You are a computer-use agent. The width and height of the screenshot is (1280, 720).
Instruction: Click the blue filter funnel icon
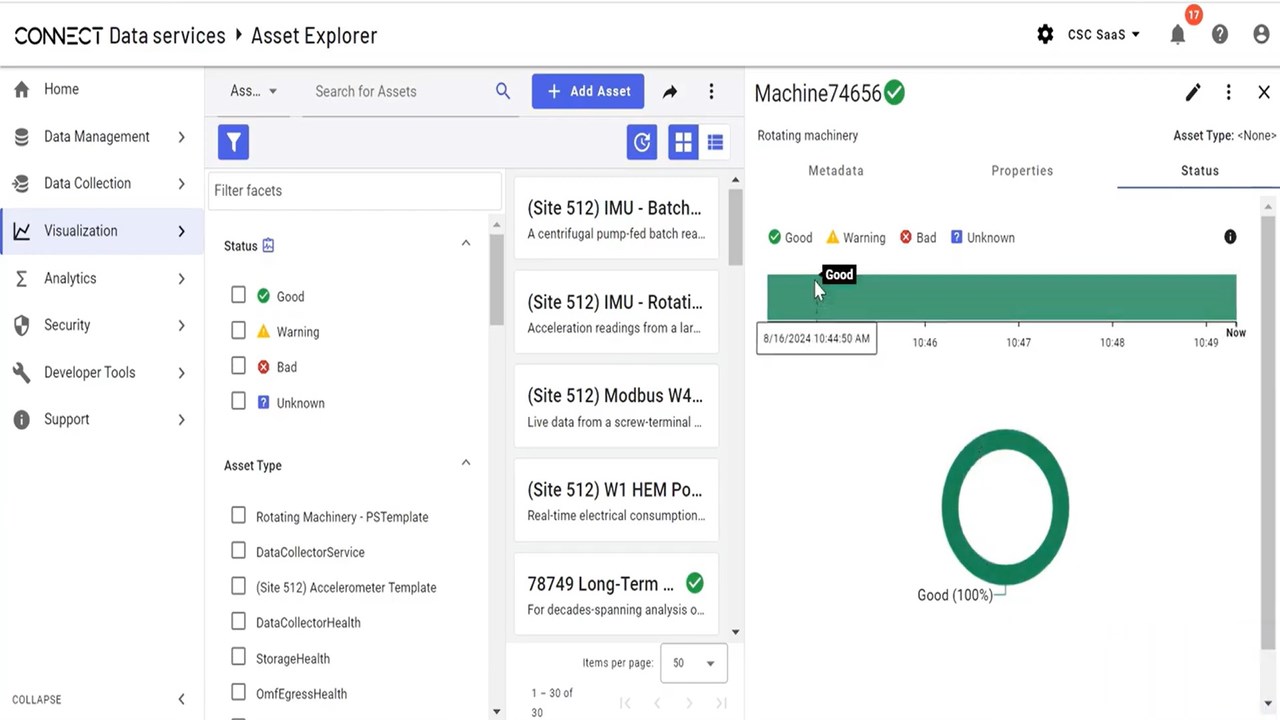pyautogui.click(x=233, y=142)
